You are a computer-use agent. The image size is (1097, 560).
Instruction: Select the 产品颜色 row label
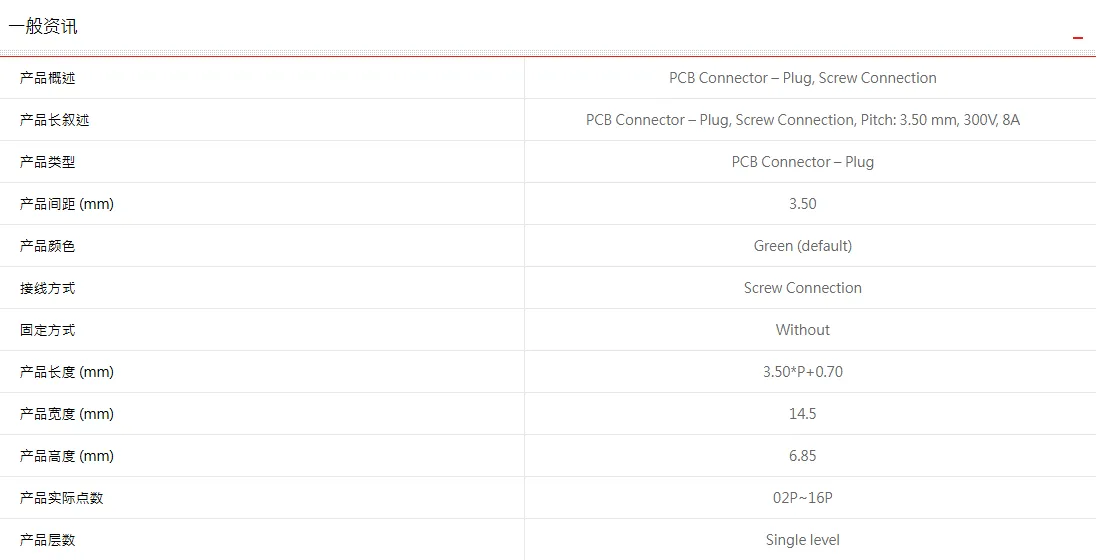tap(48, 246)
